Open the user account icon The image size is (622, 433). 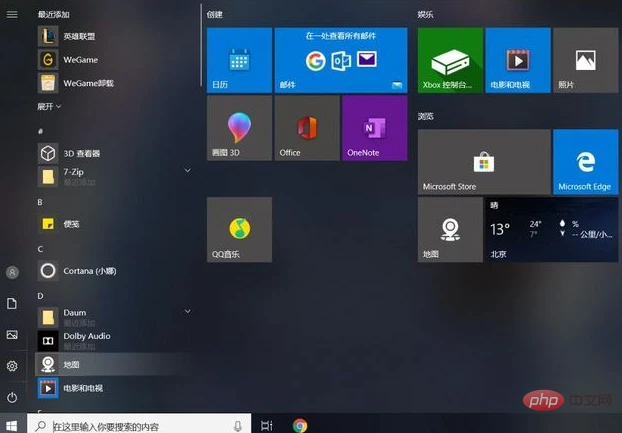[12, 272]
